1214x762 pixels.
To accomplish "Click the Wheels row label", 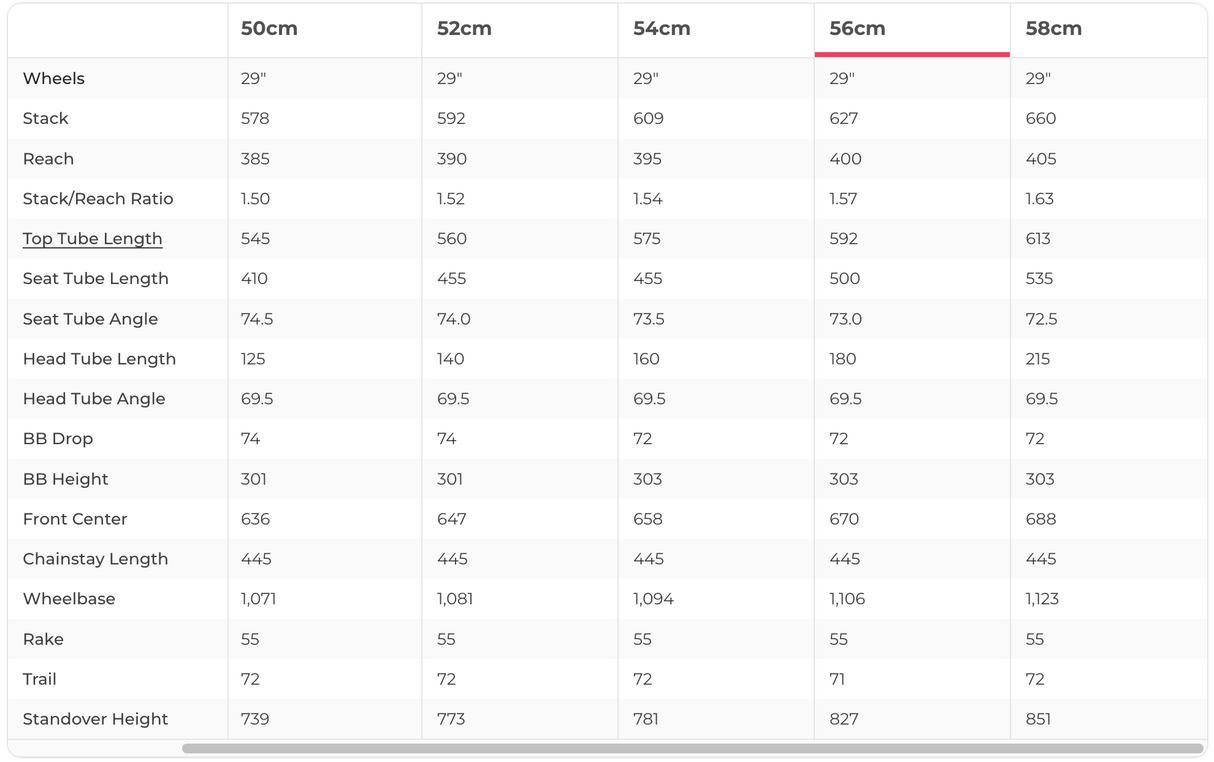I will click(54, 79).
